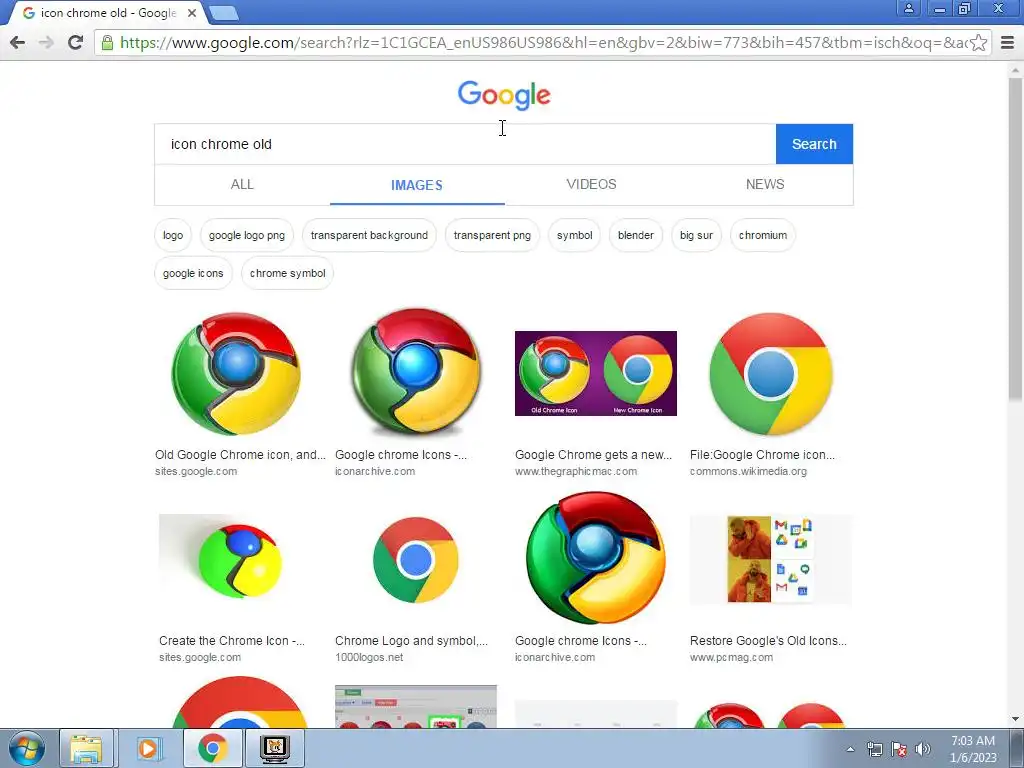Click 'Restore Google's Old Icons...' title
Screen dimensions: 1024x768
click(x=768, y=641)
